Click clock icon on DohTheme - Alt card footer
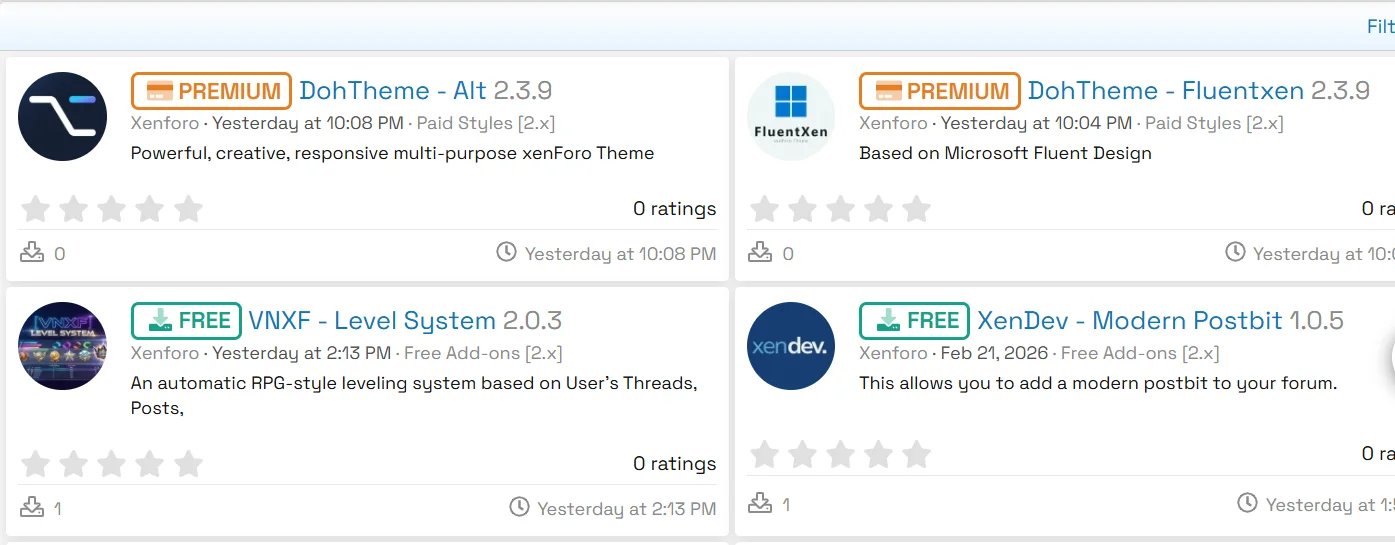 (x=507, y=252)
